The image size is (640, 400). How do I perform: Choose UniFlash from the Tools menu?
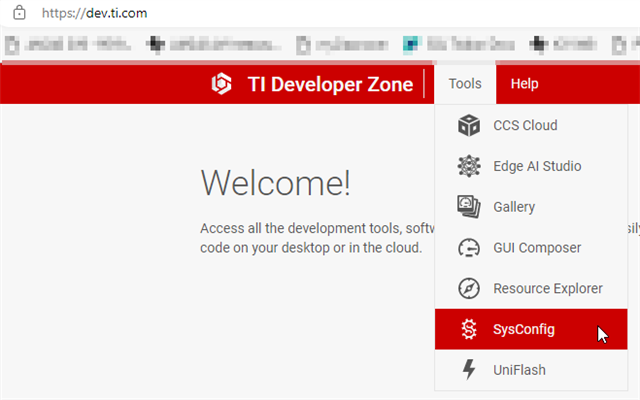tap(531, 370)
